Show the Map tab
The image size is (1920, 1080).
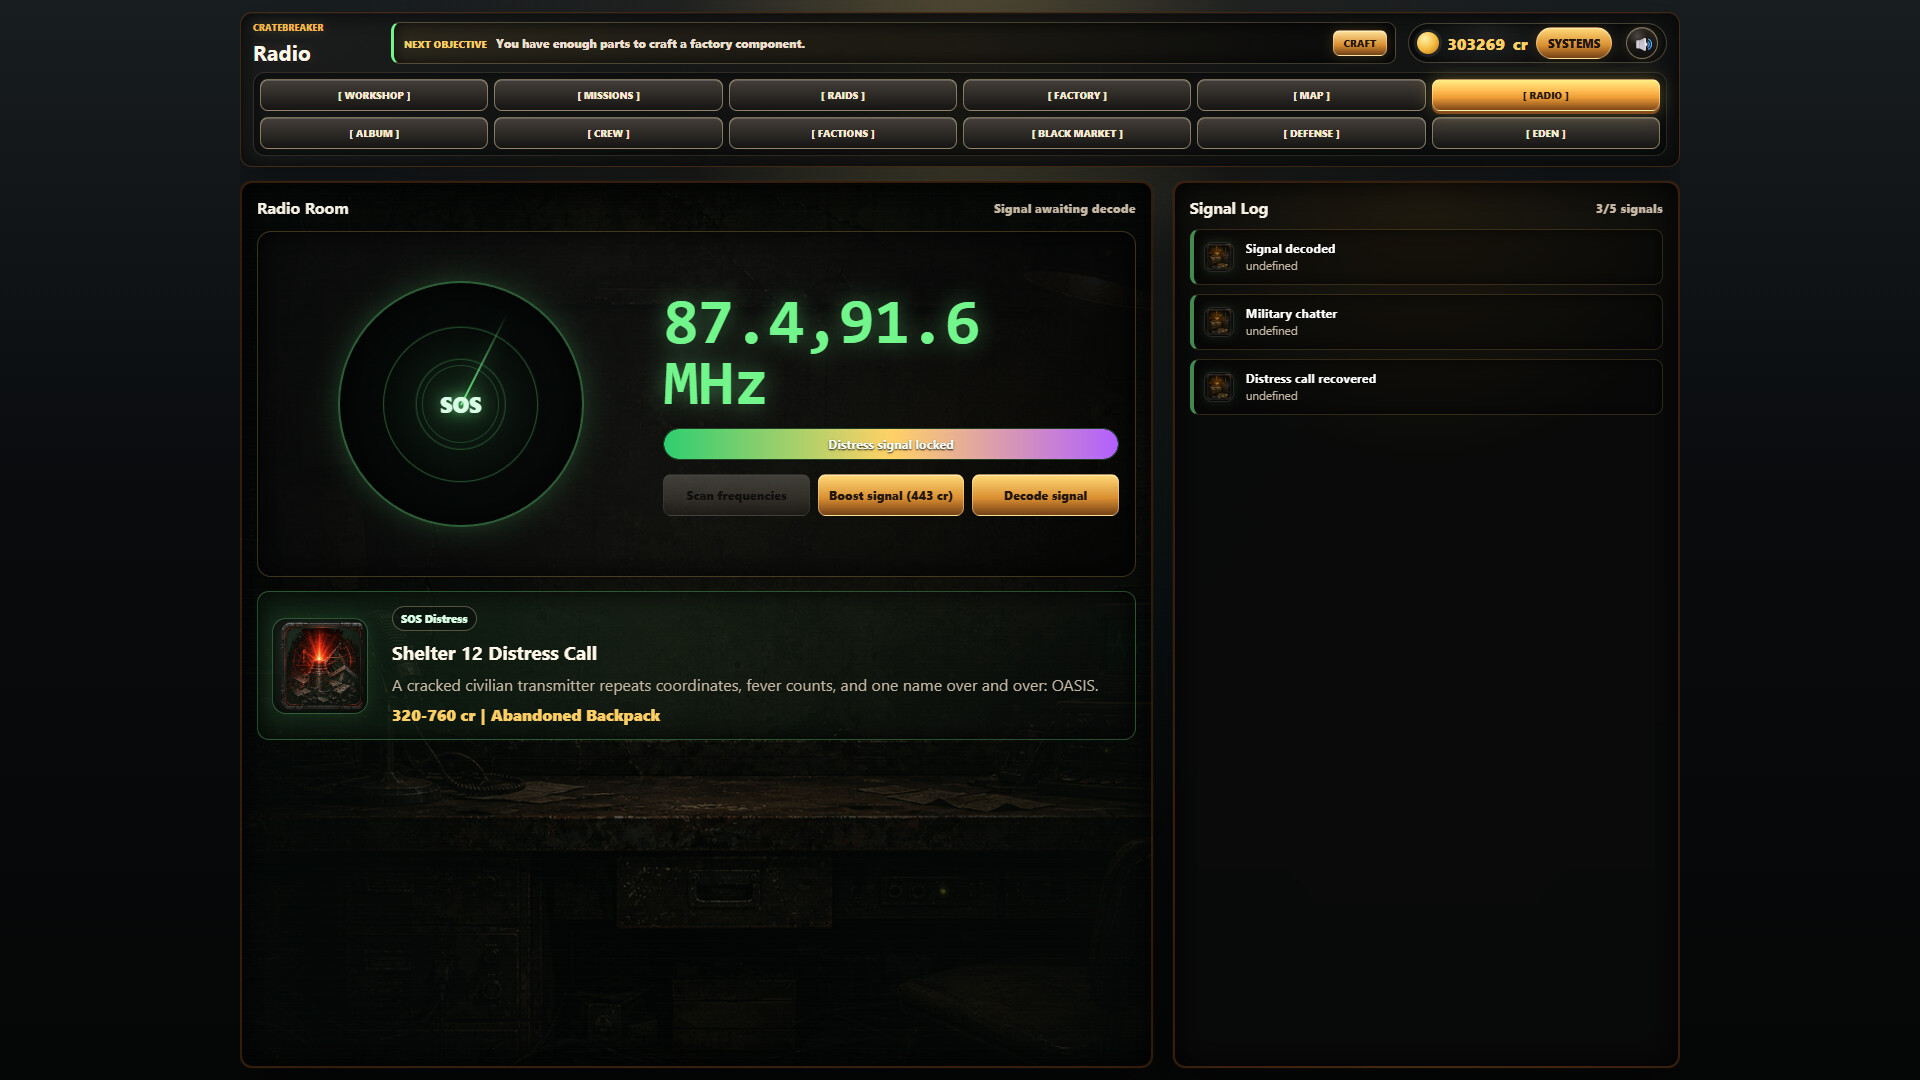coord(1311,96)
